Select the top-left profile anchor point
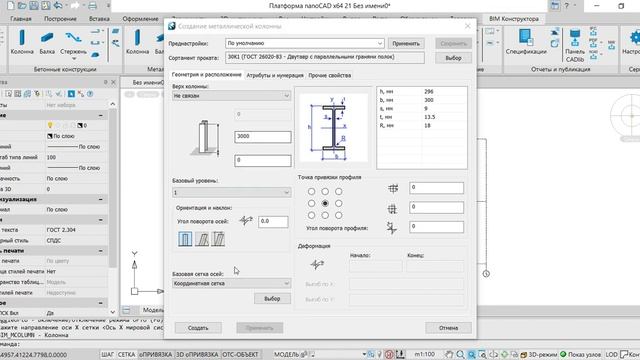Viewport: 640px width, 360px height. (x=311, y=191)
